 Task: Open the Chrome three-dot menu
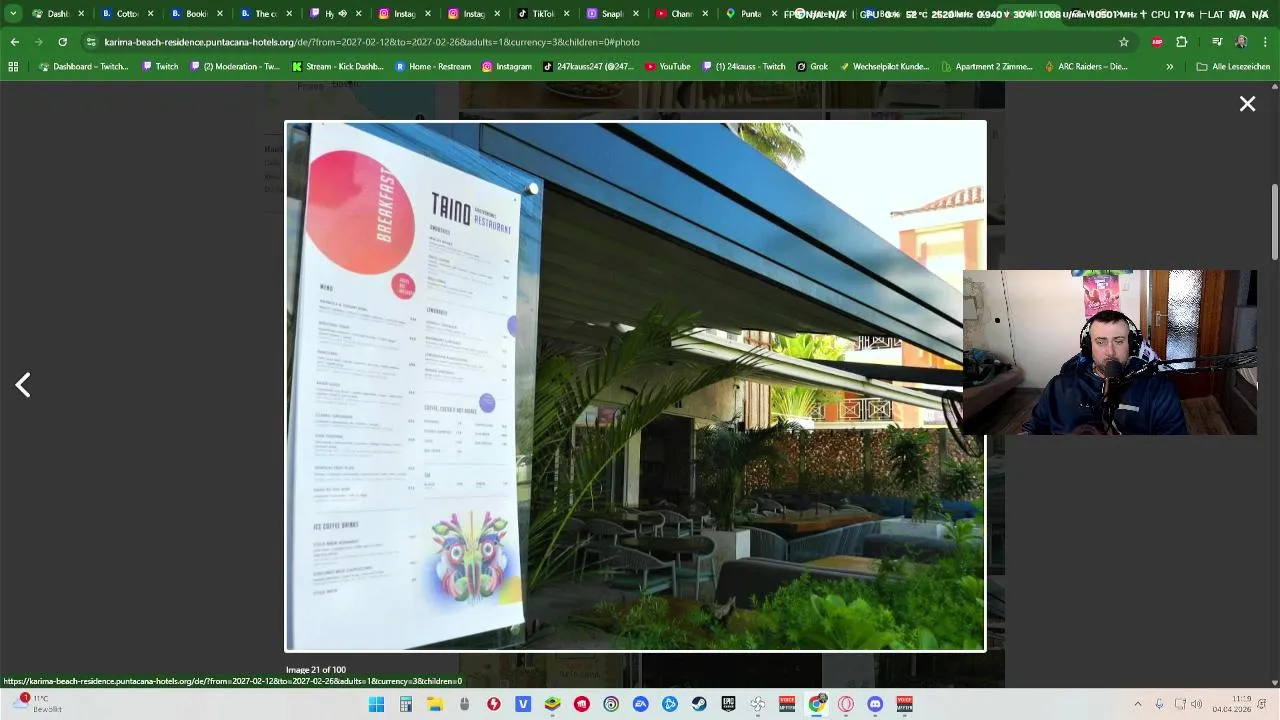(x=1265, y=42)
